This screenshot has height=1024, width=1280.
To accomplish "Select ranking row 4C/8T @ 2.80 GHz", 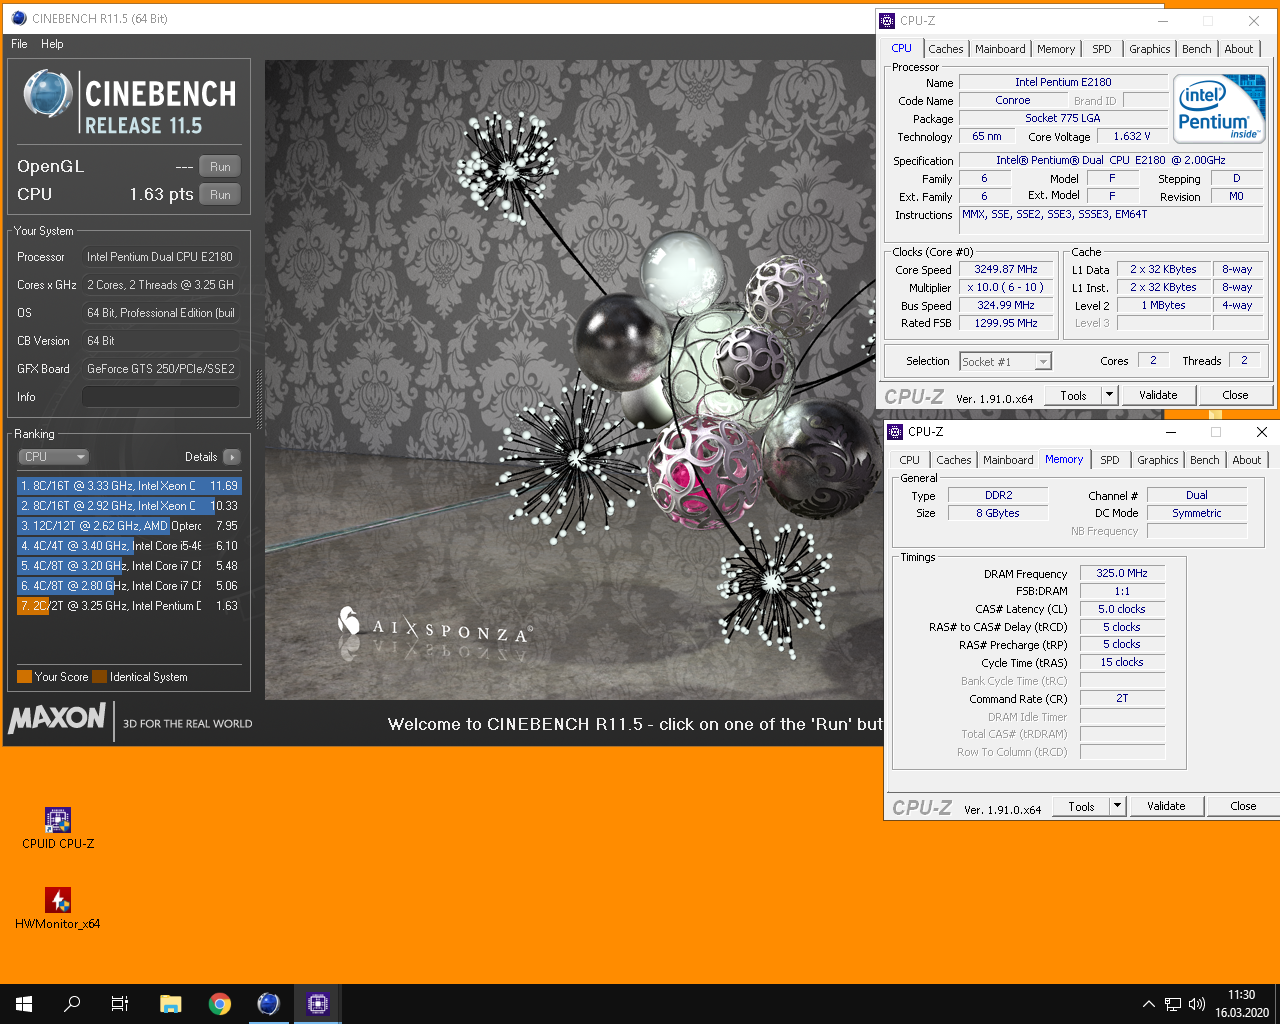I will [129, 586].
